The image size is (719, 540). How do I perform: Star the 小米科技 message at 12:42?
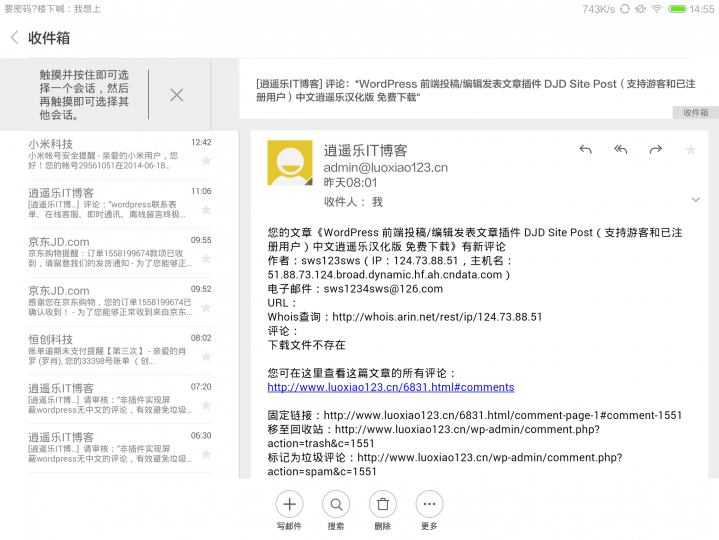[x=206, y=160]
